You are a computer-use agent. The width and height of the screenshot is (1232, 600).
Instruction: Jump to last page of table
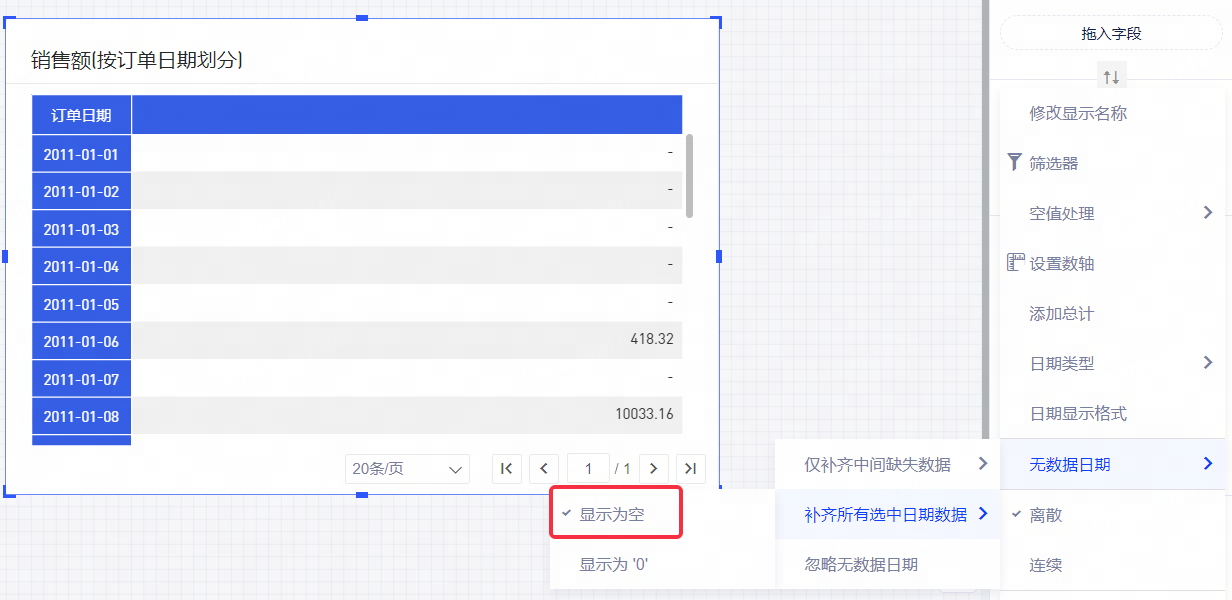click(x=691, y=468)
